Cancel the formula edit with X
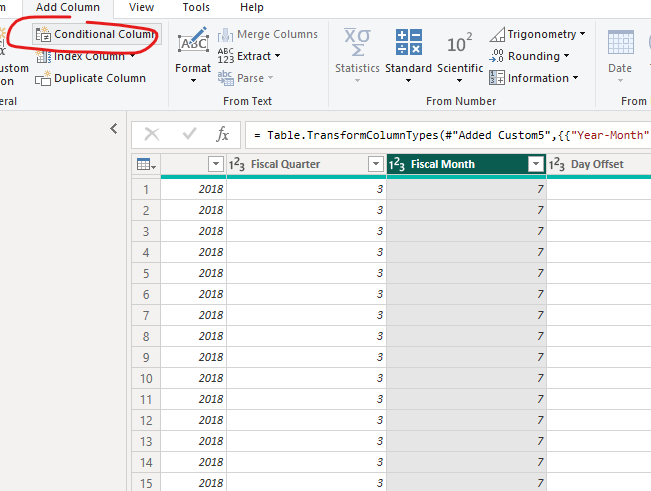 (152, 134)
